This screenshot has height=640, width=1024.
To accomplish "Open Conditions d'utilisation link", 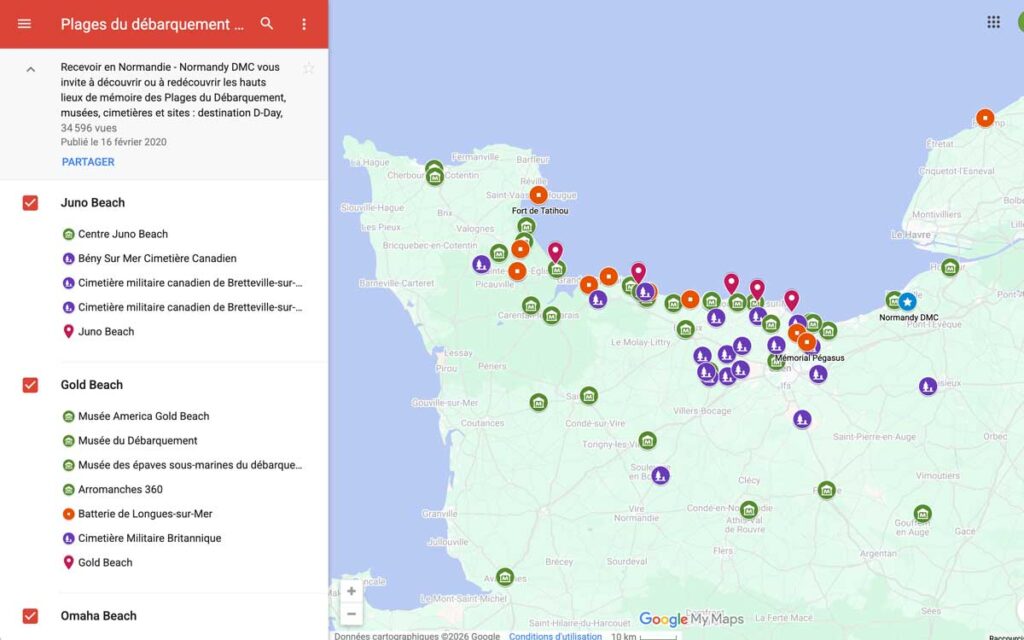I will 555,635.
